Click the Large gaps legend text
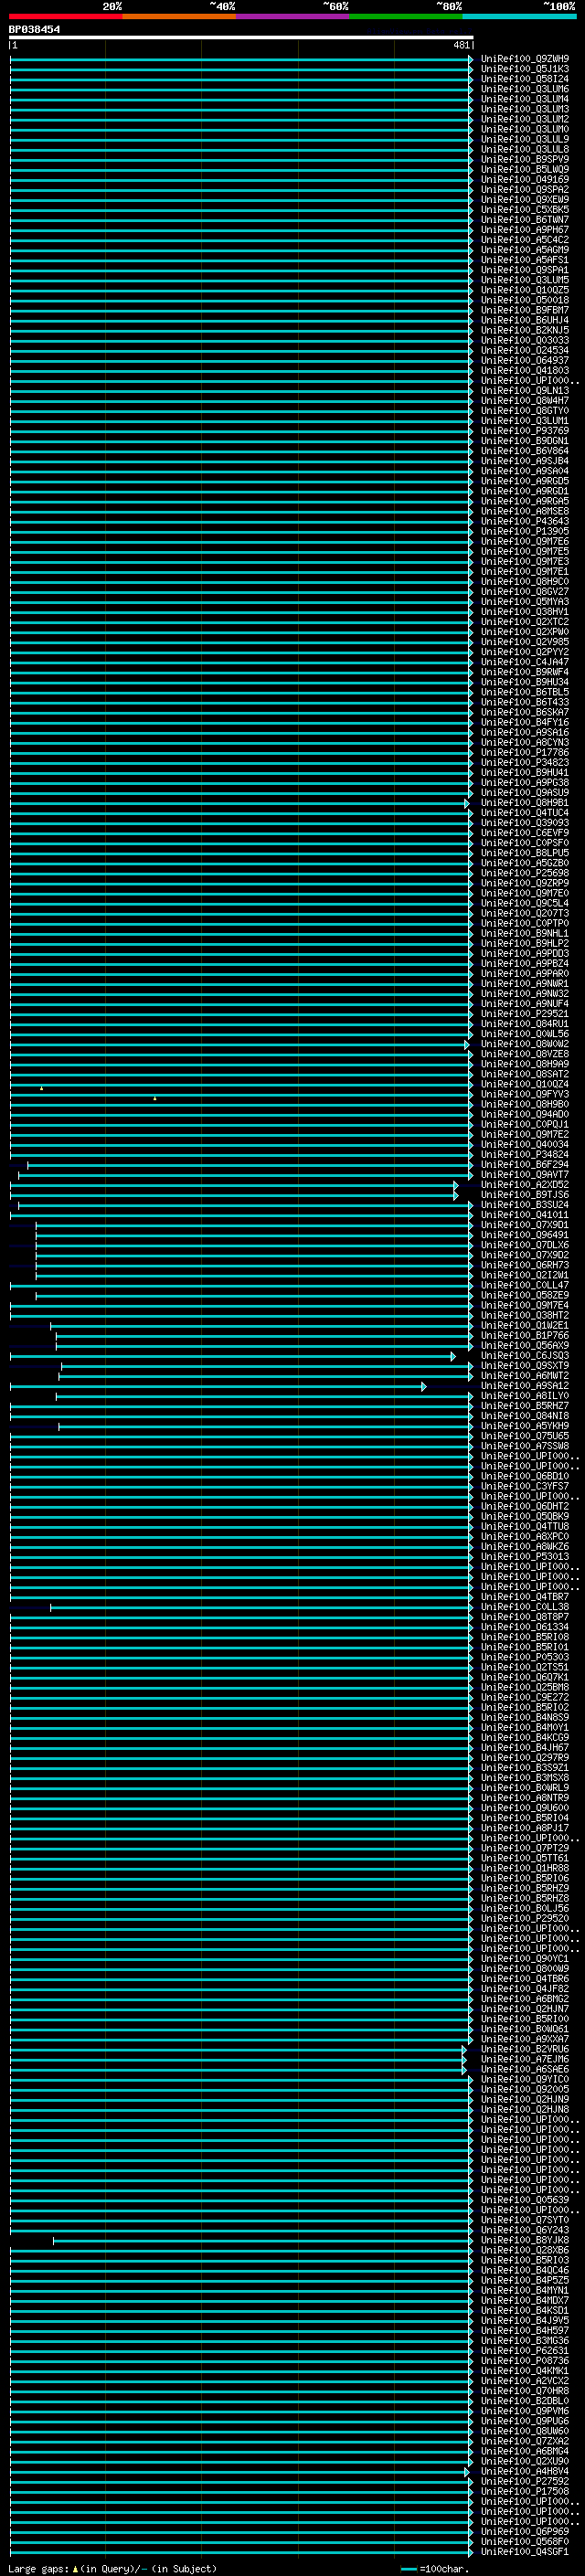The height and width of the screenshot is (2576, 585). click(x=112, y=2568)
